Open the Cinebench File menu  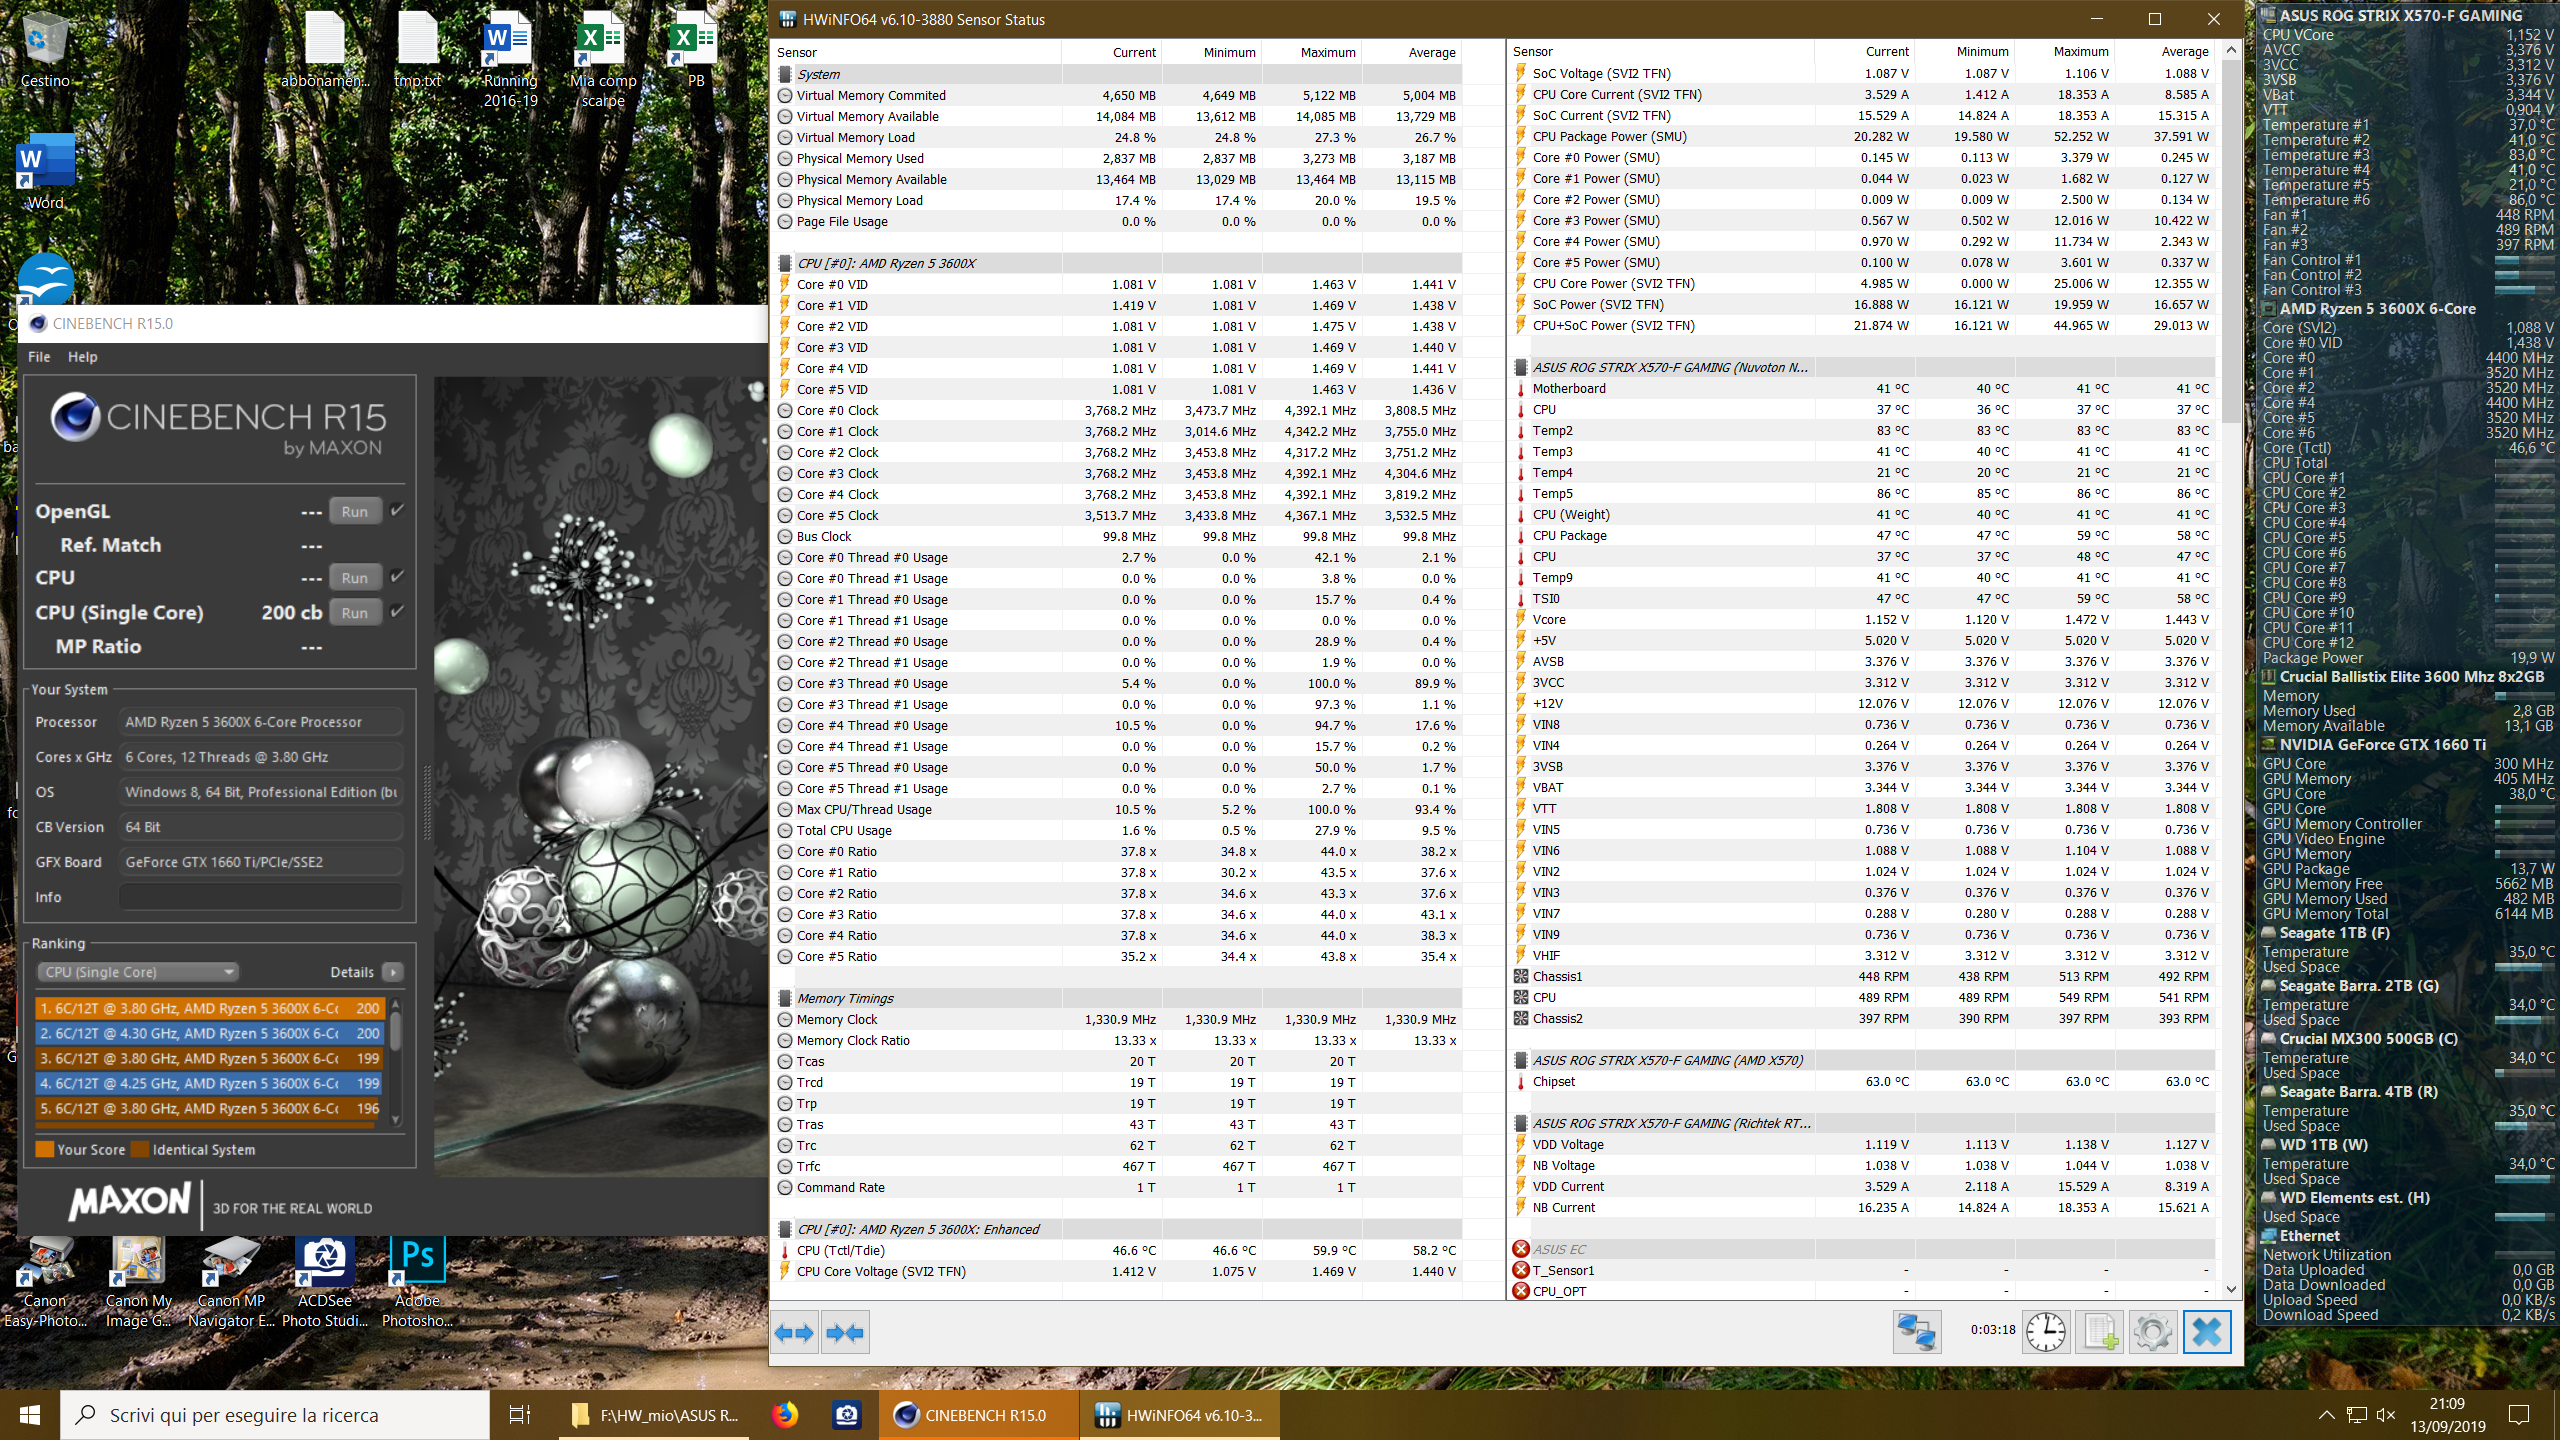click(x=39, y=357)
